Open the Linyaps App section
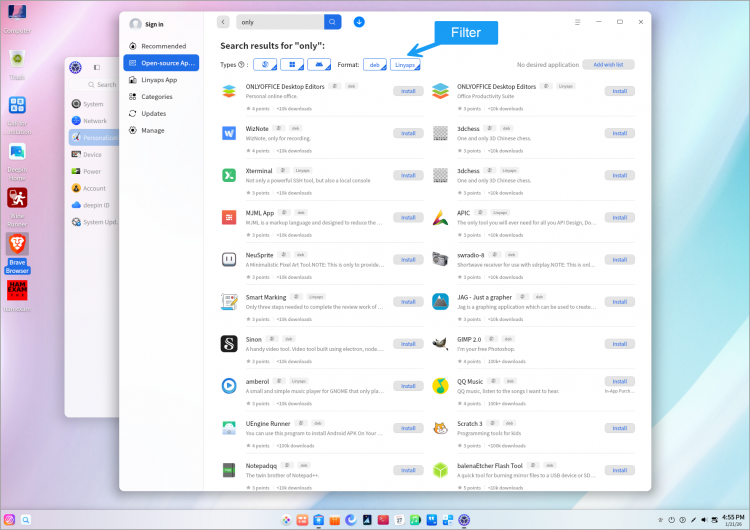750x530 pixels. [x=161, y=80]
